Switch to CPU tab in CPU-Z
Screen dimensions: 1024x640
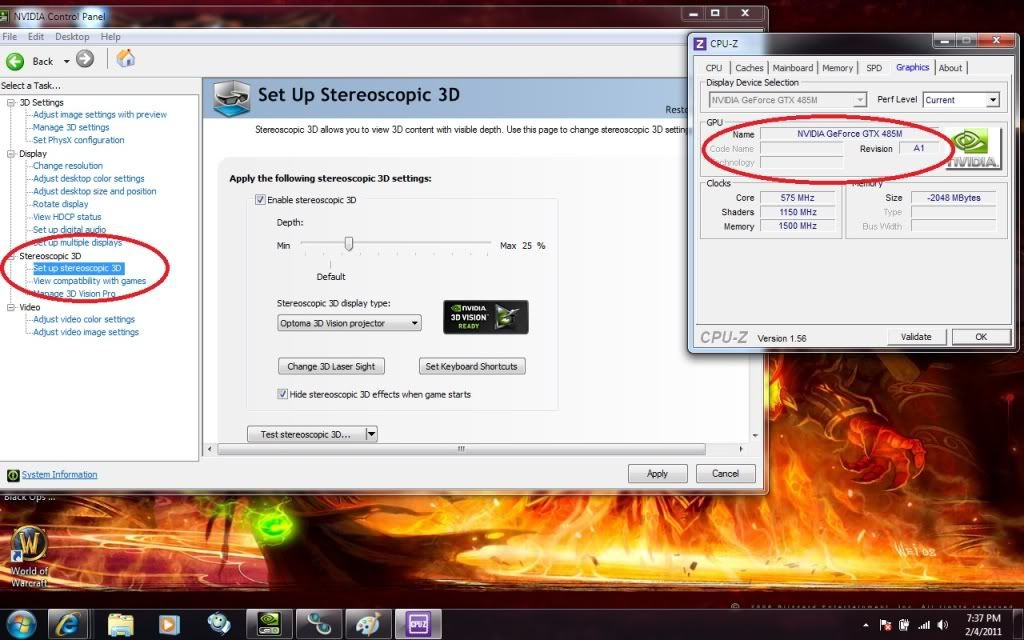point(714,68)
